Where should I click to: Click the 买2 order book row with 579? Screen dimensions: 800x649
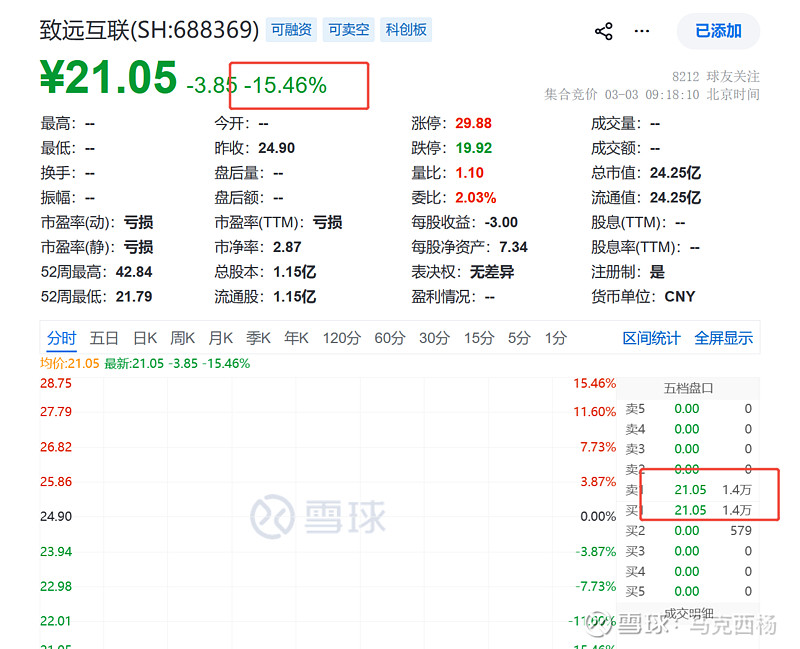point(689,531)
